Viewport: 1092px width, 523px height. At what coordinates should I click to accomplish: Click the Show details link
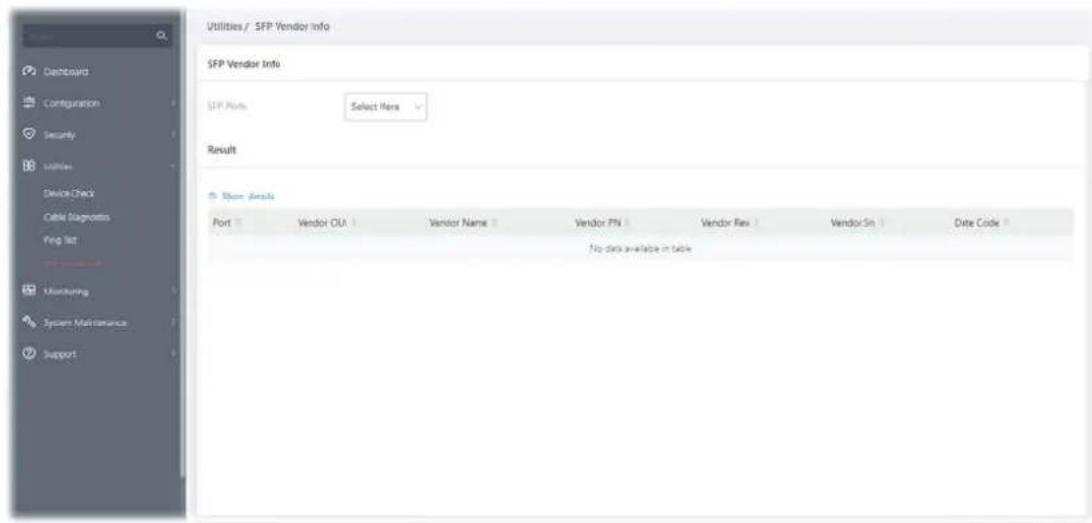(246, 196)
